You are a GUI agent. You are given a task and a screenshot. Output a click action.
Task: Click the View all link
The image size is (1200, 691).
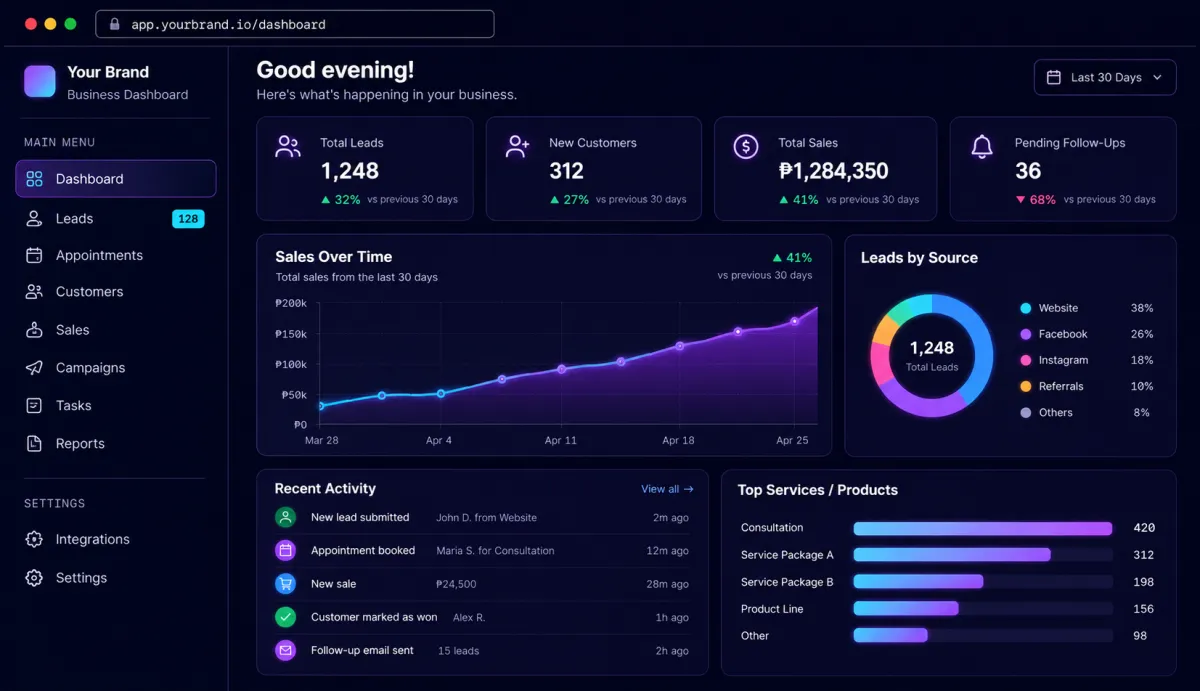click(x=667, y=489)
